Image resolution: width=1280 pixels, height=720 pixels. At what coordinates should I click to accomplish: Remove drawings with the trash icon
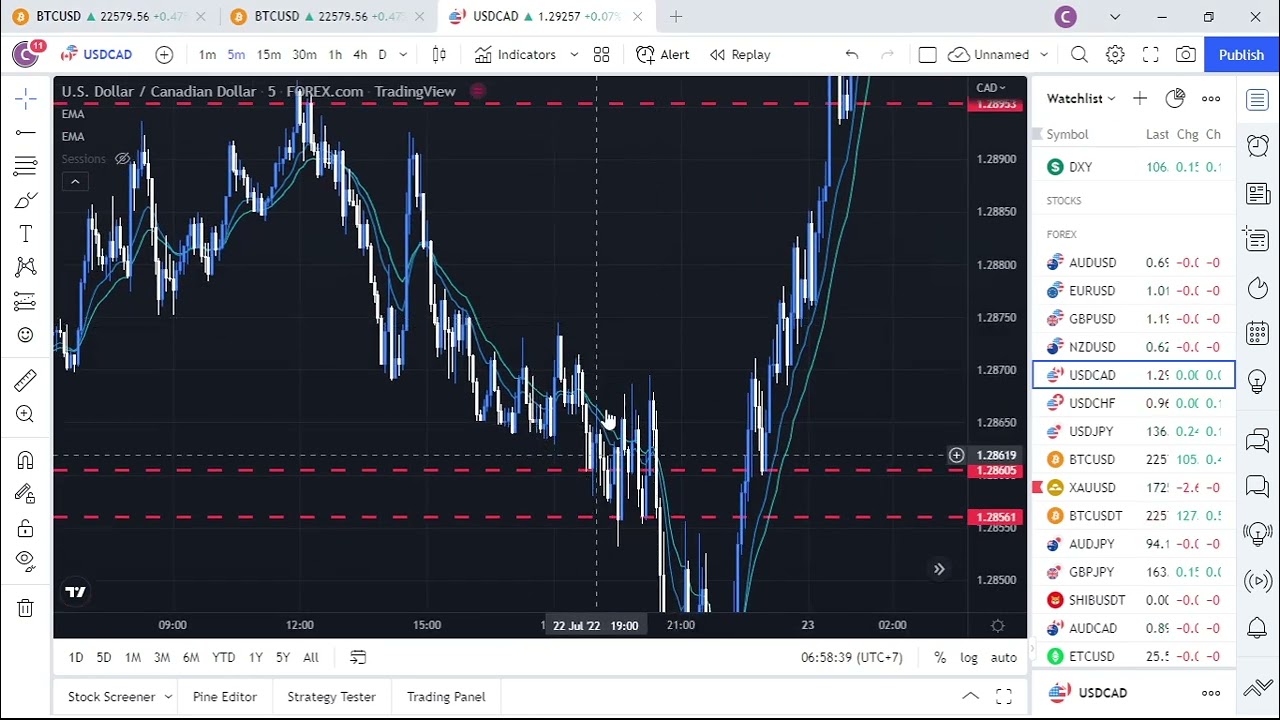pyautogui.click(x=25, y=607)
